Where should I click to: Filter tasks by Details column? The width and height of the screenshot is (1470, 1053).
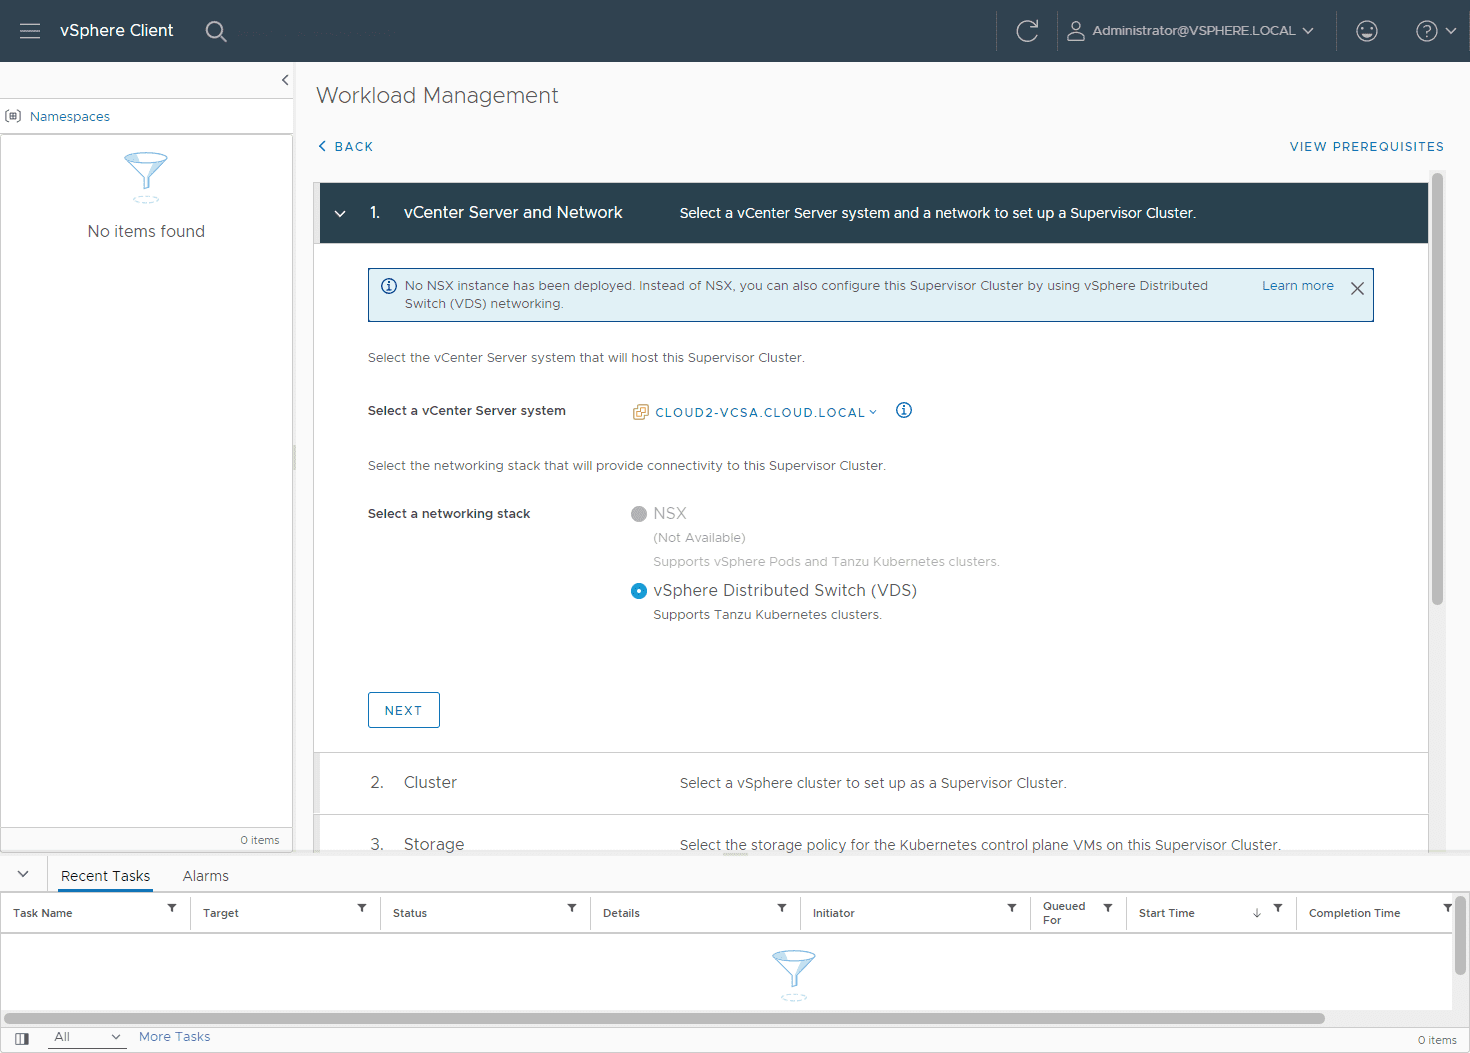(782, 908)
